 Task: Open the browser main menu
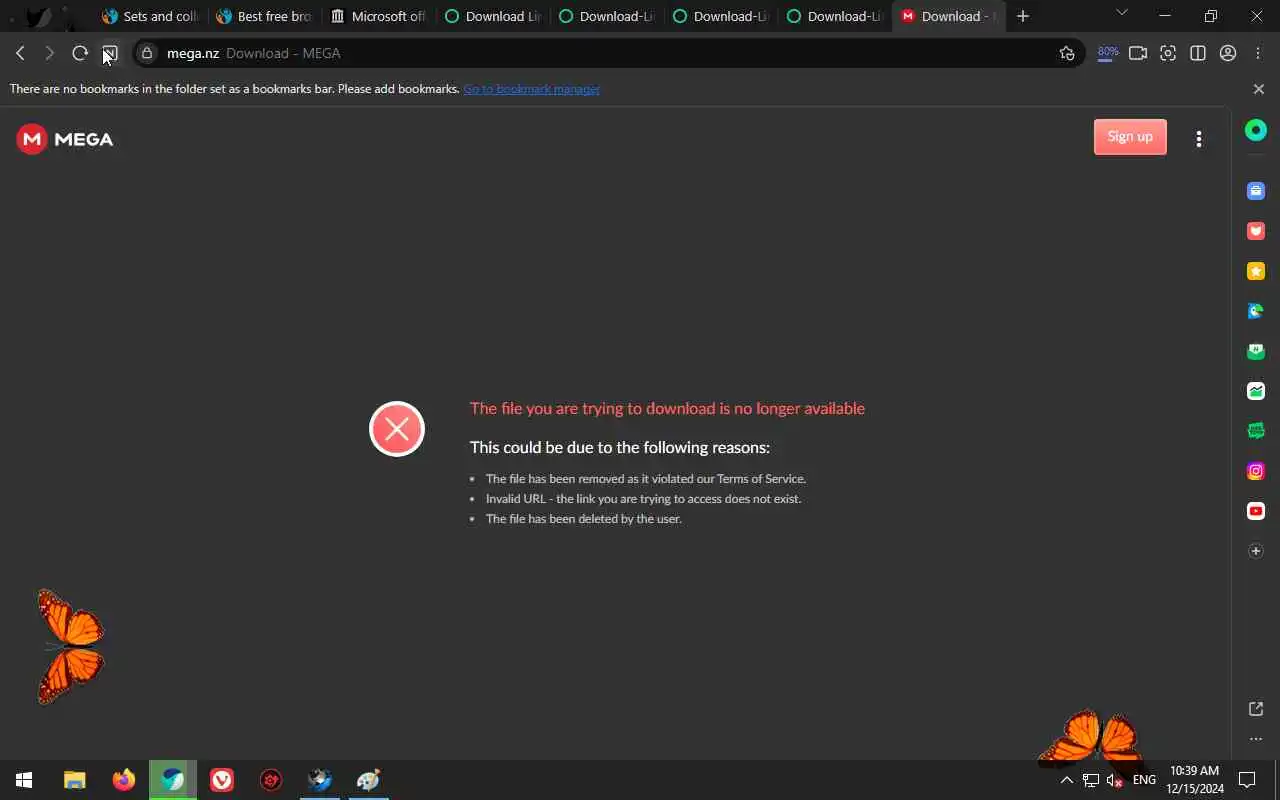coord(1258,53)
